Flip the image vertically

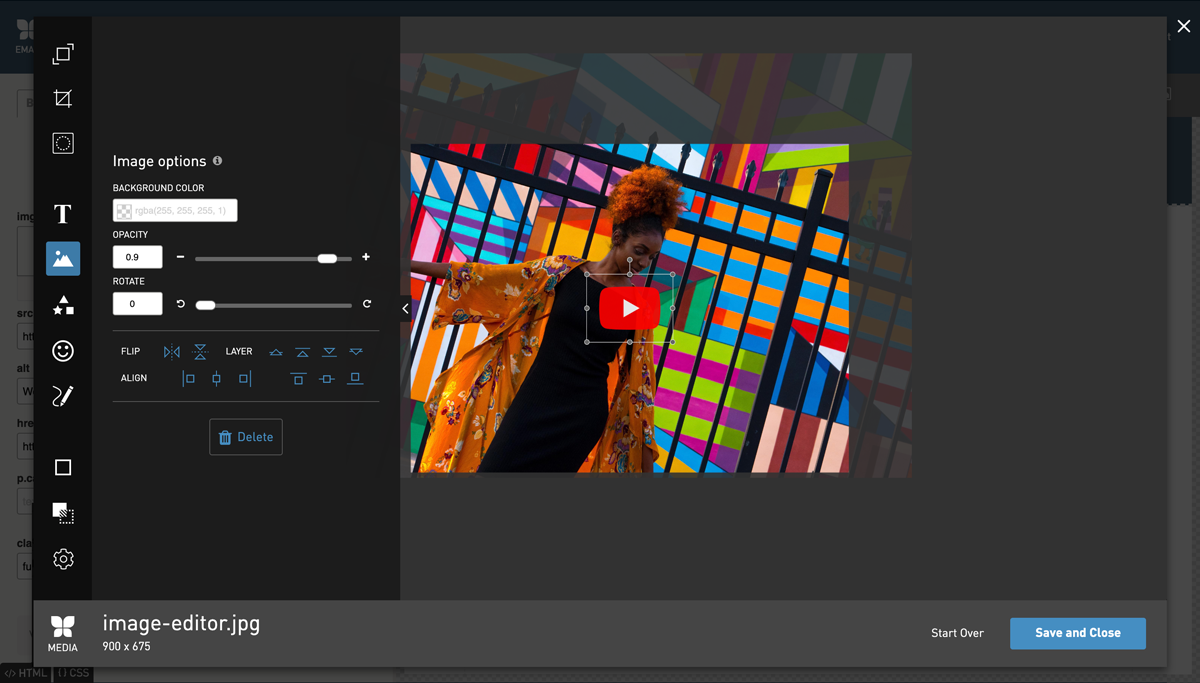tap(200, 352)
